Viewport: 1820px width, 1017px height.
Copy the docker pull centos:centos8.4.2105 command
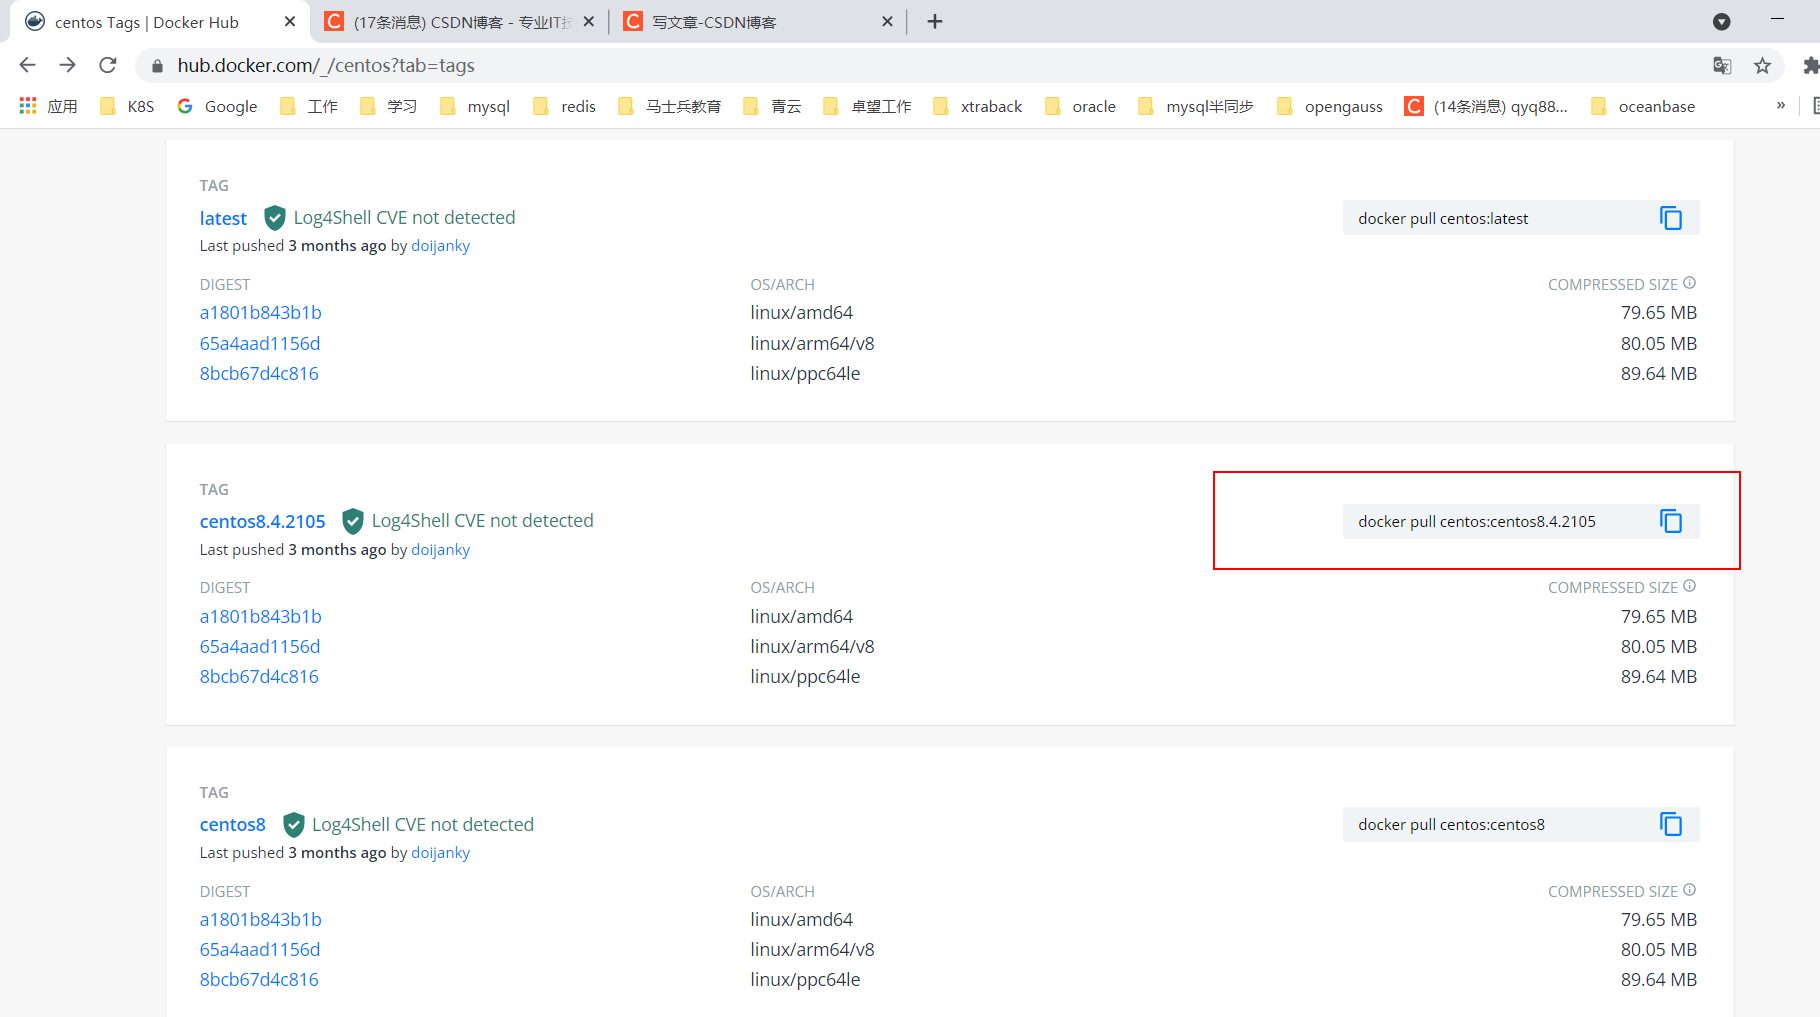click(x=1670, y=521)
